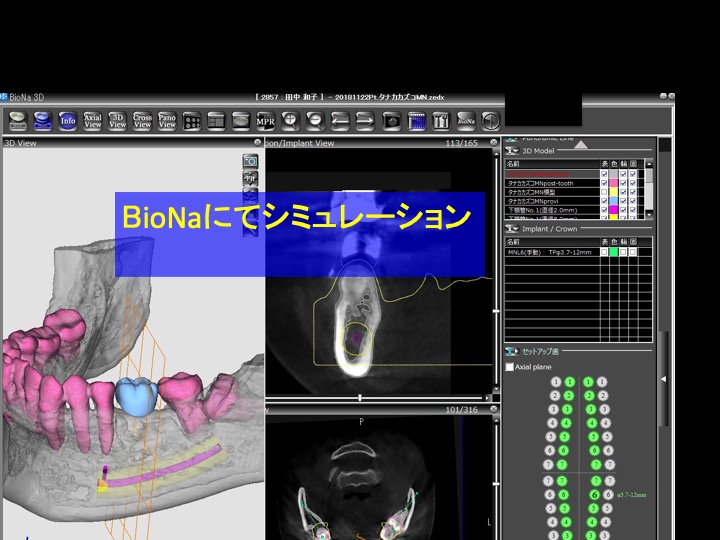Open the Axial View
720x540 pixels.
tap(92, 121)
